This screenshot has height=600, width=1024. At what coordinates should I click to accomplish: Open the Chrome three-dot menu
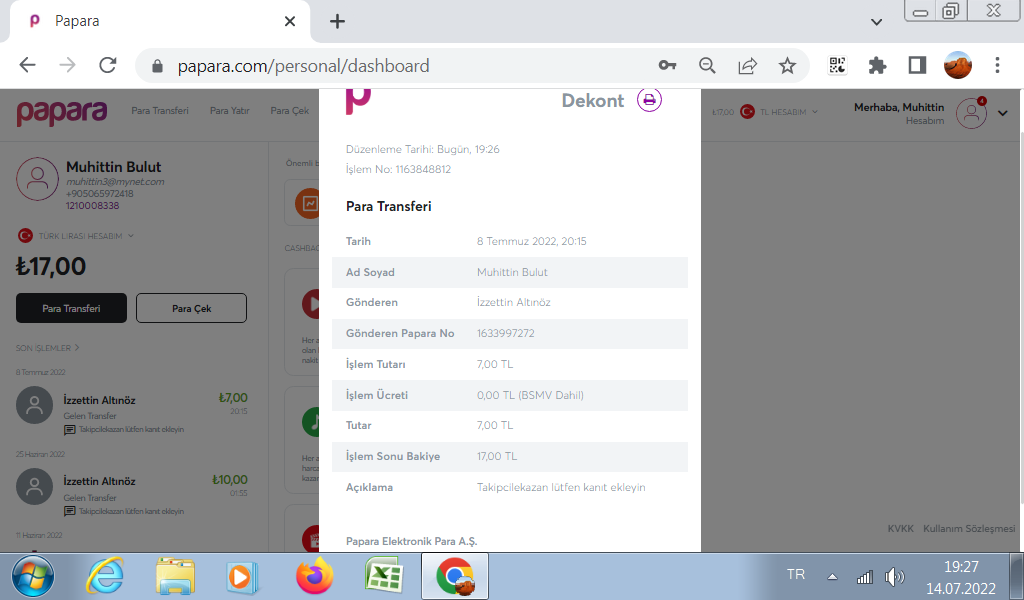(x=997, y=65)
